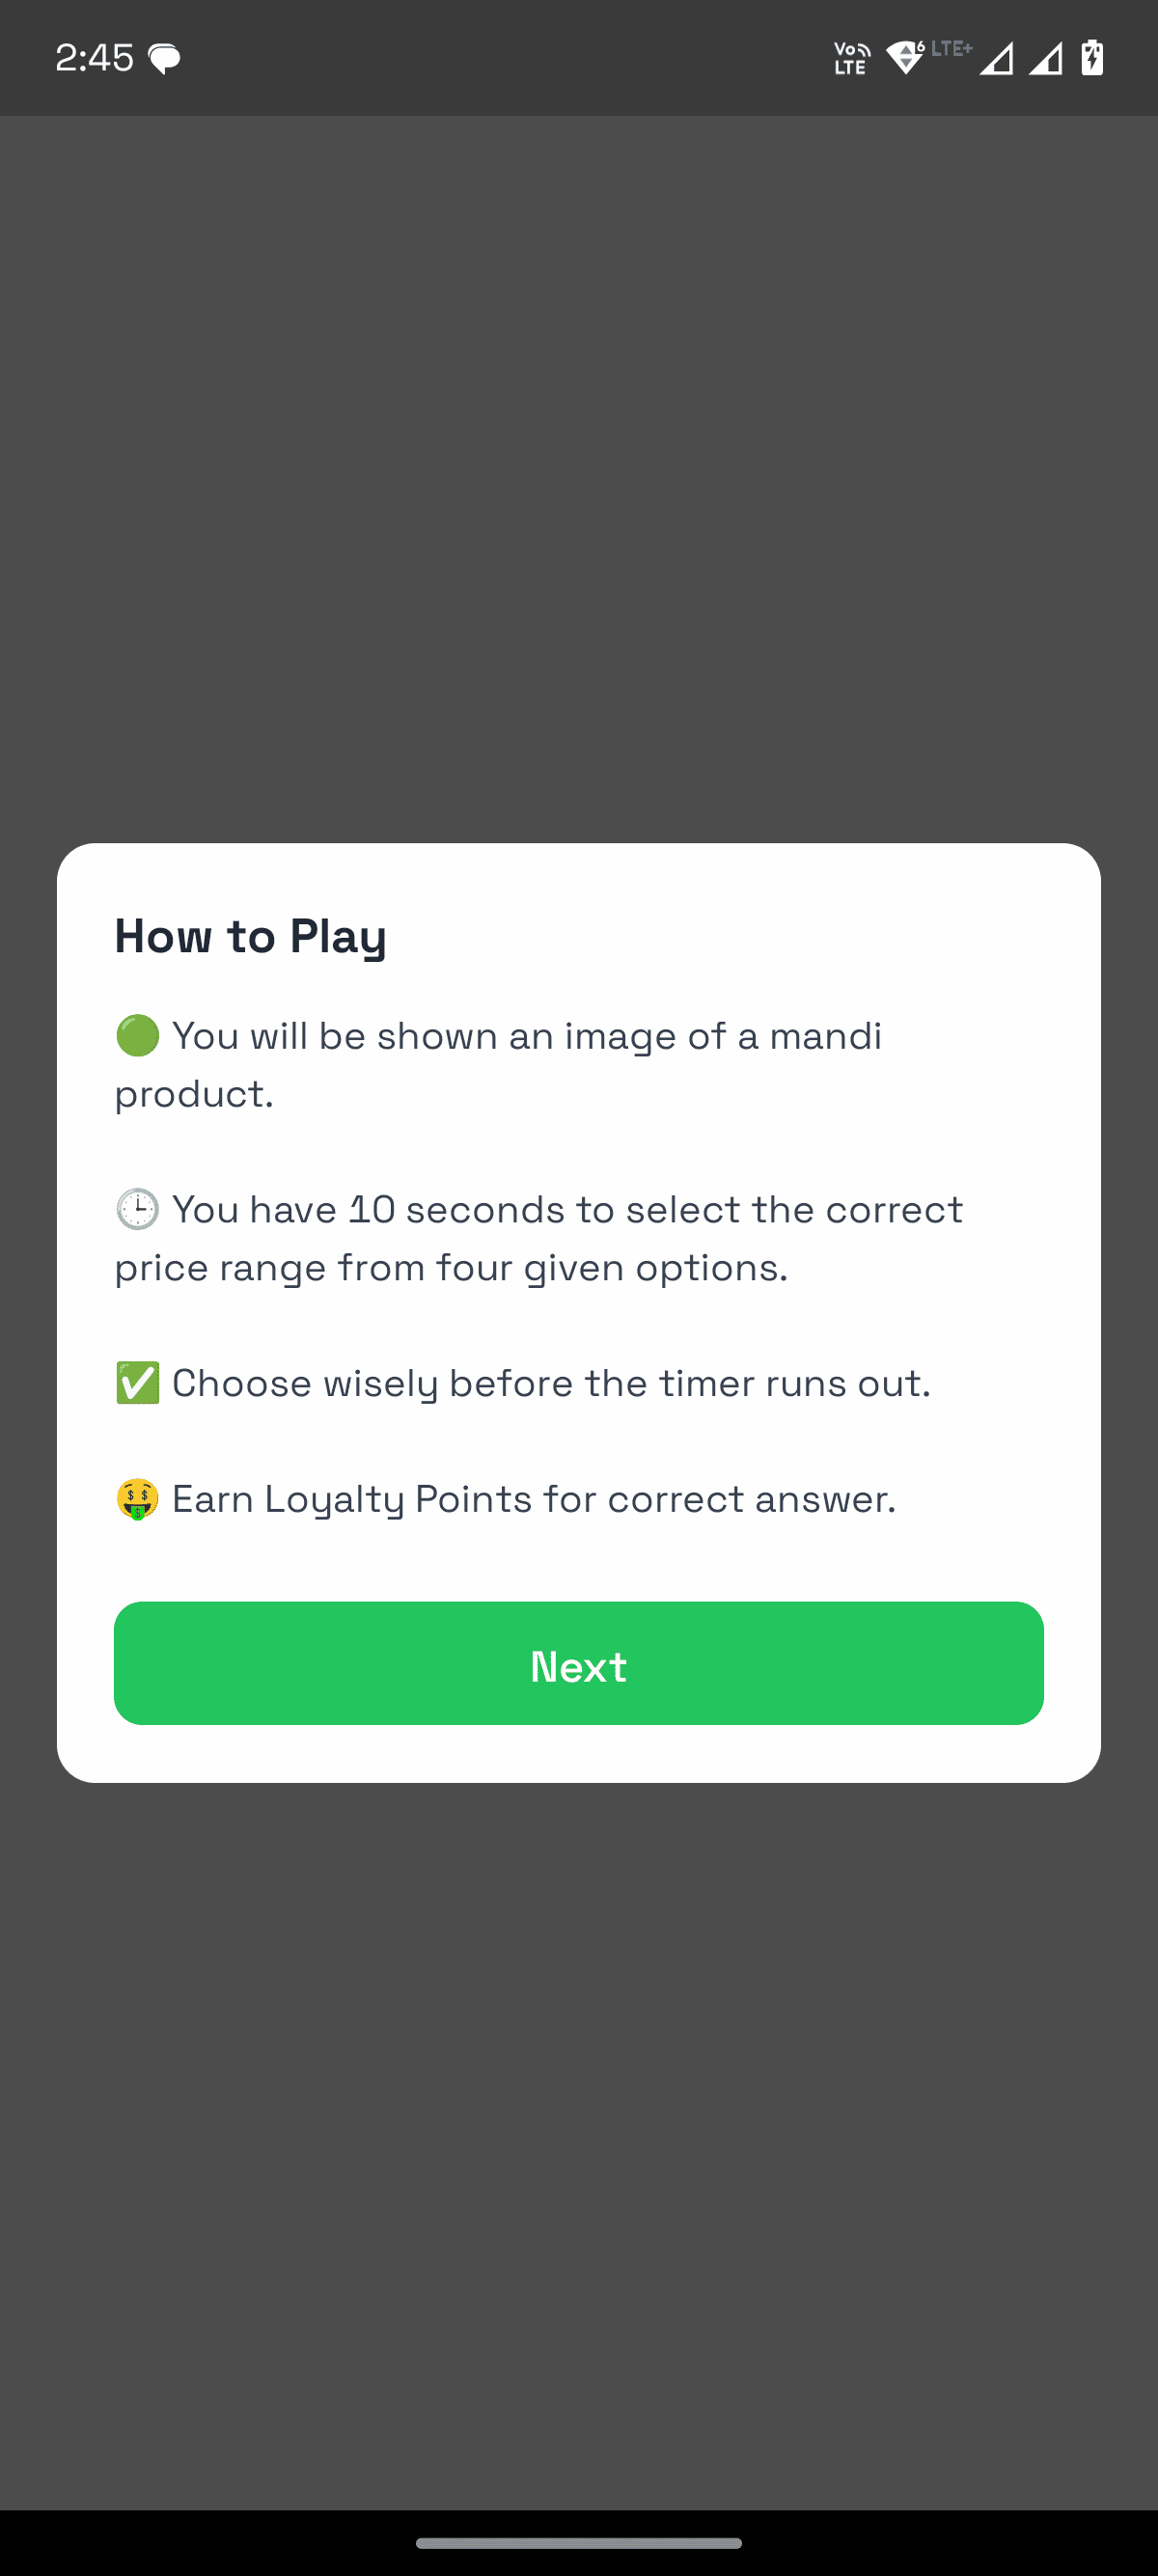Viewport: 1158px width, 2576px height.
Task: Tap the clock emoji beside the 10 seconds rule
Action: 137,1210
